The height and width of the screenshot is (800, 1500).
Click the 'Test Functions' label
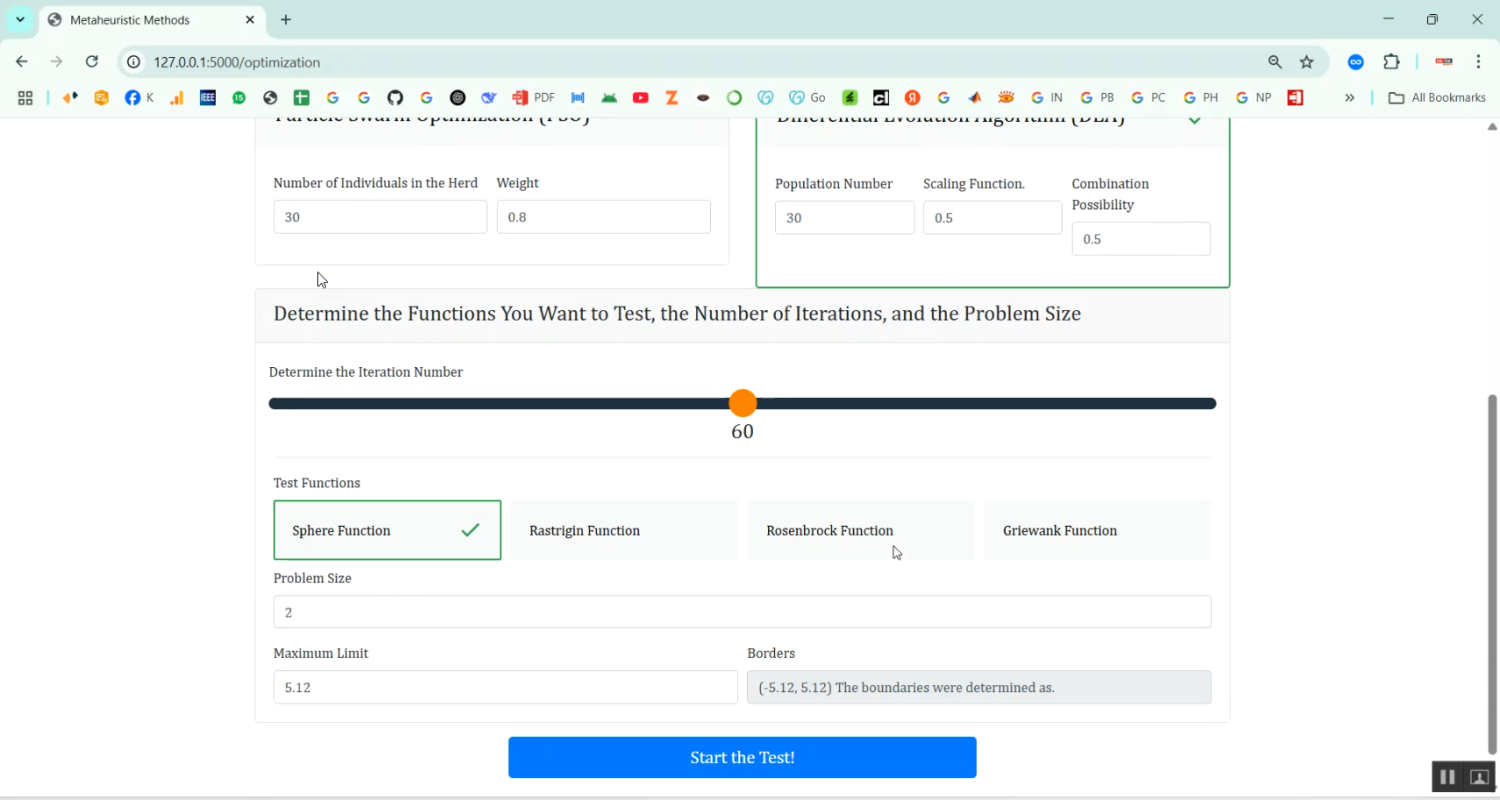(317, 483)
